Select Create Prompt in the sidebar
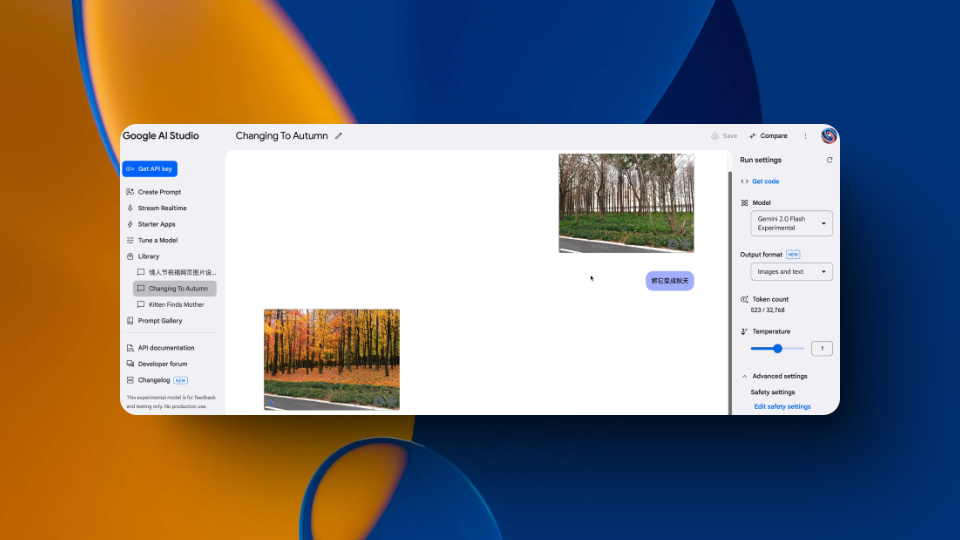Viewport: 960px width, 540px height. click(159, 192)
